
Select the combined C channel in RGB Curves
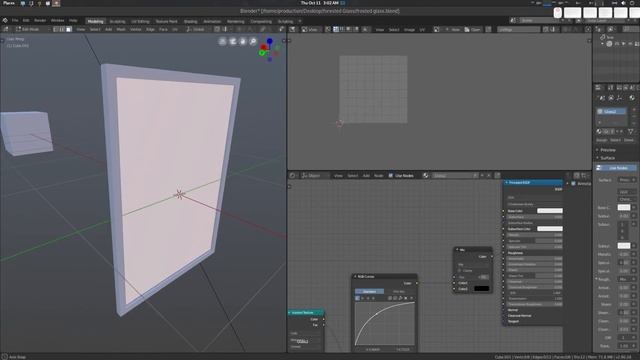[x=358, y=298]
